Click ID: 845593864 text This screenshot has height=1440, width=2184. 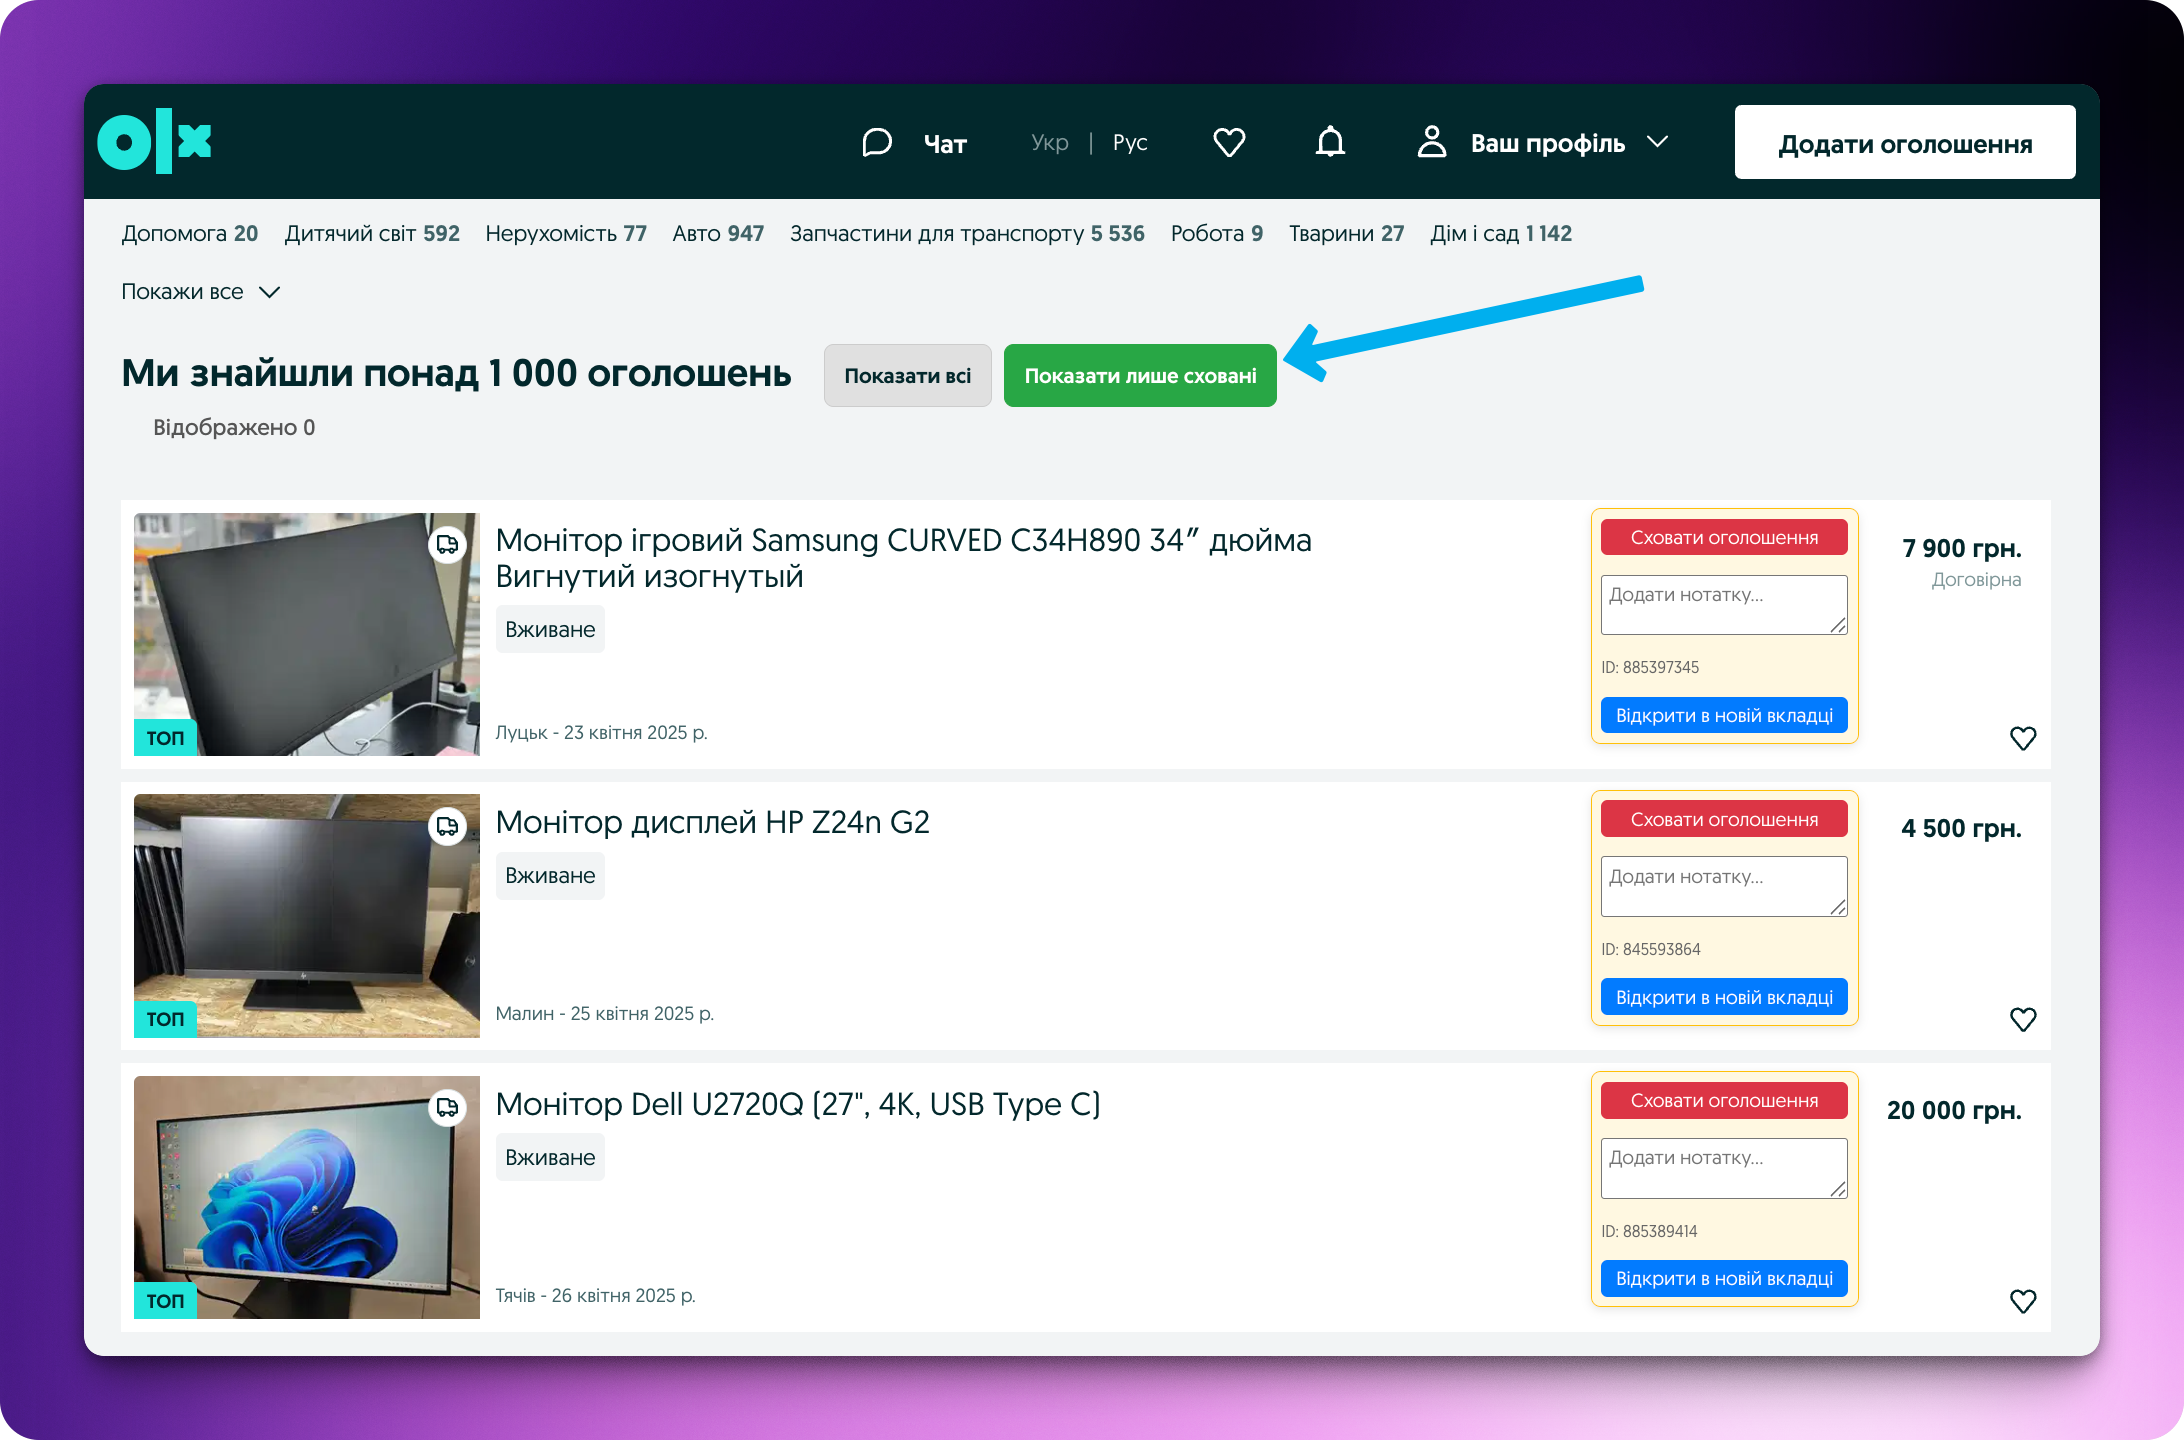(x=1651, y=949)
